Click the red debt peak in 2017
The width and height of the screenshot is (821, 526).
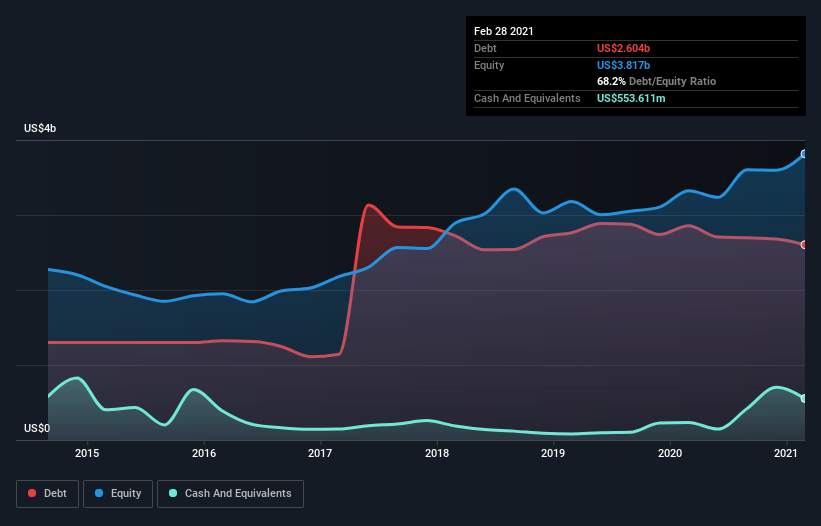[x=369, y=205]
